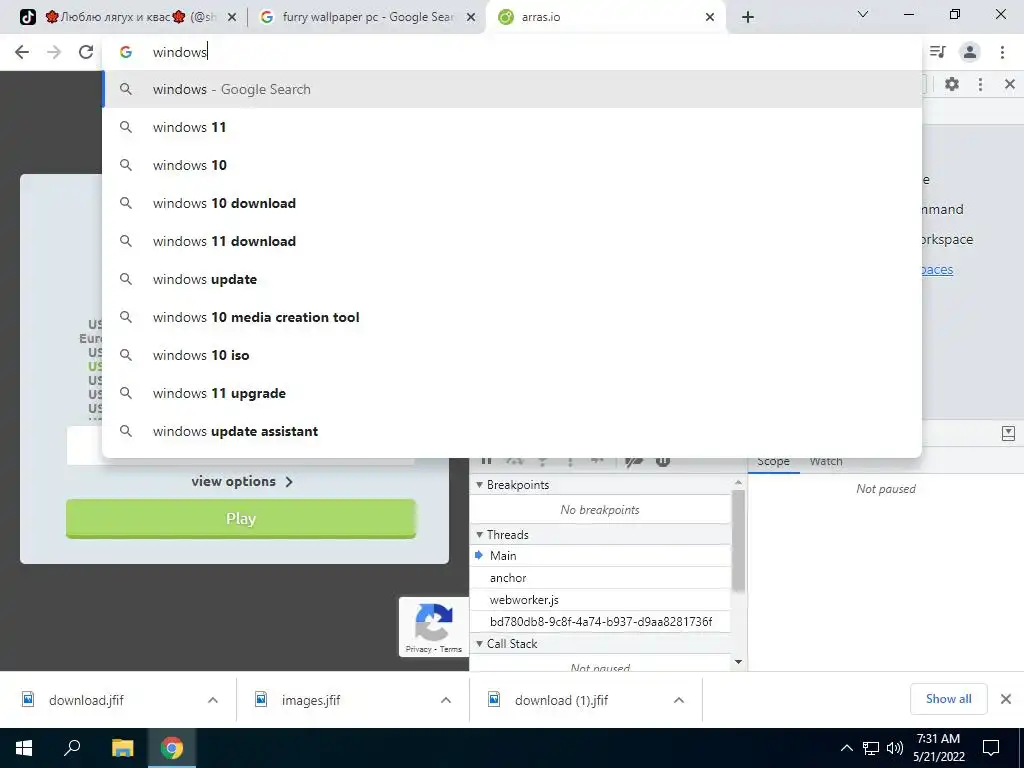Open Chrome's three-dot menu

(x=1002, y=52)
